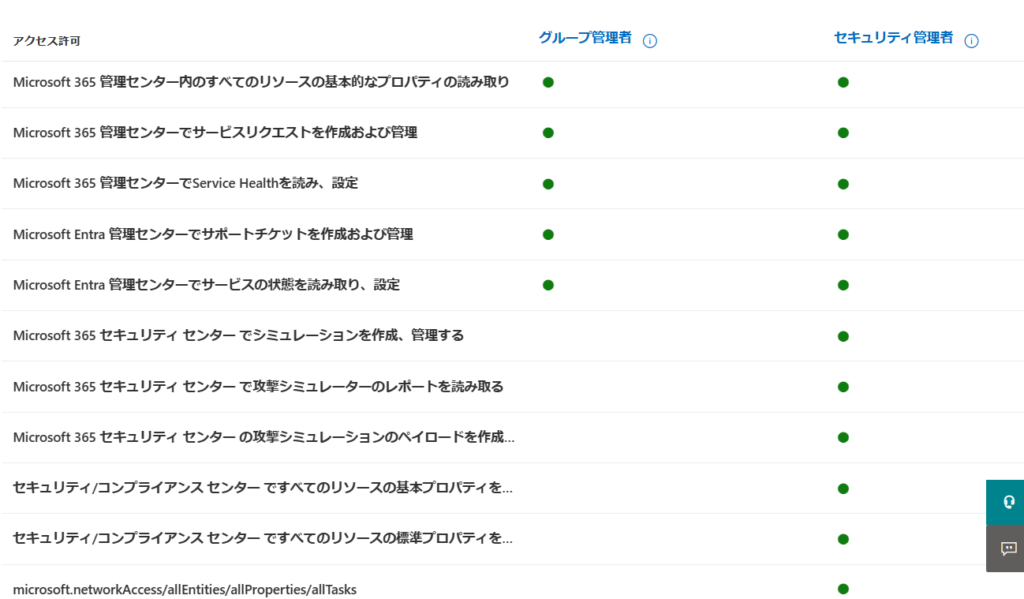This screenshot has height=599, width=1024.
Task: Click セキュリティ管理者 dot for Service Health row
Action: [843, 184]
